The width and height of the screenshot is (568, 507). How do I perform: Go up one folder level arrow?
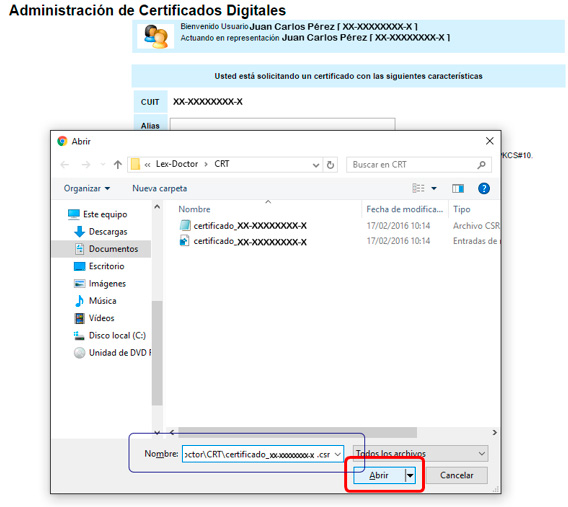click(x=117, y=165)
